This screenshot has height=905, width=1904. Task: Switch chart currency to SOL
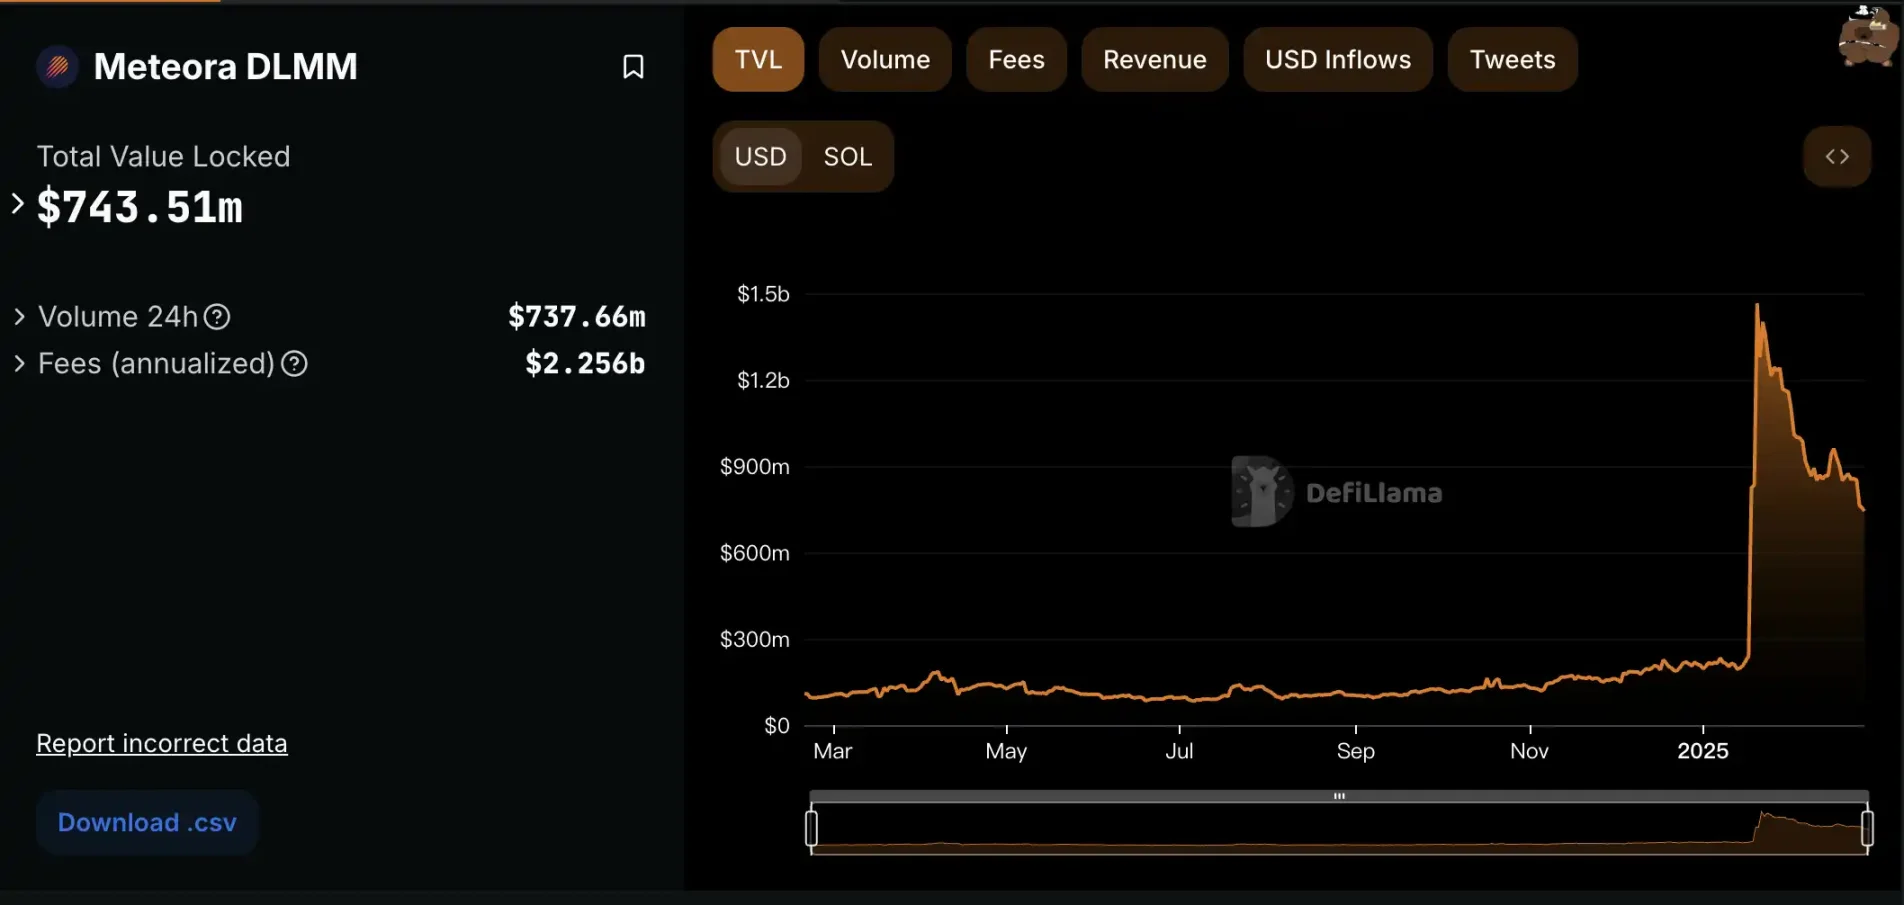[x=847, y=156]
